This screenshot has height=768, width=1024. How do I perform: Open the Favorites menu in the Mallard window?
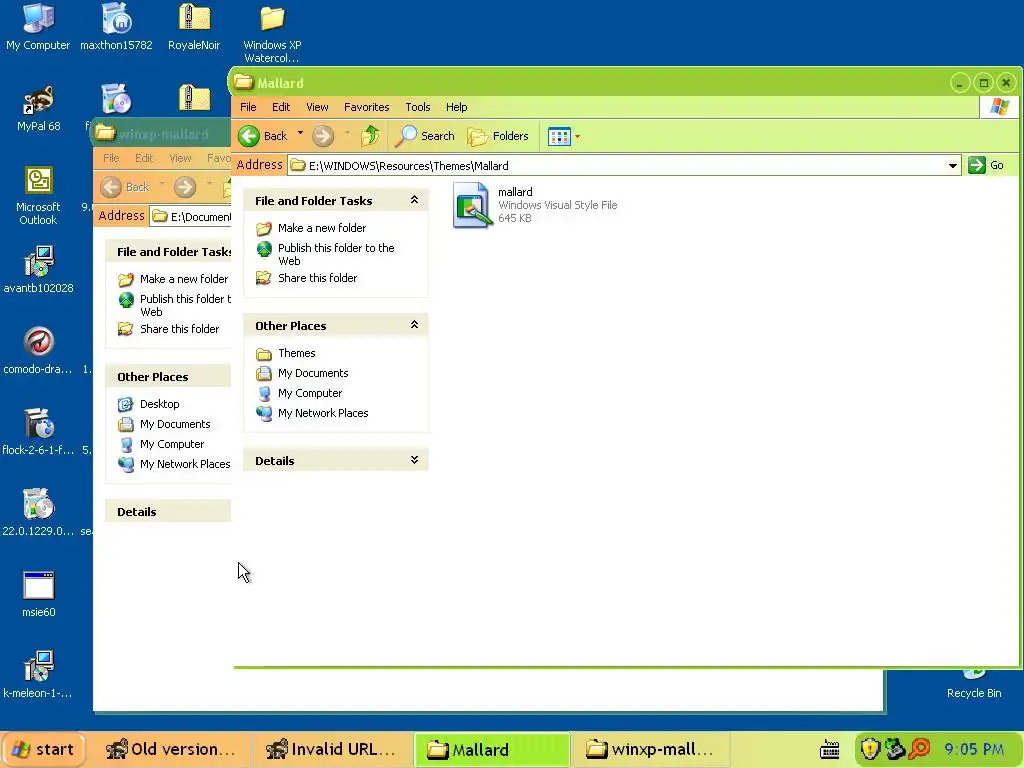[x=366, y=107]
